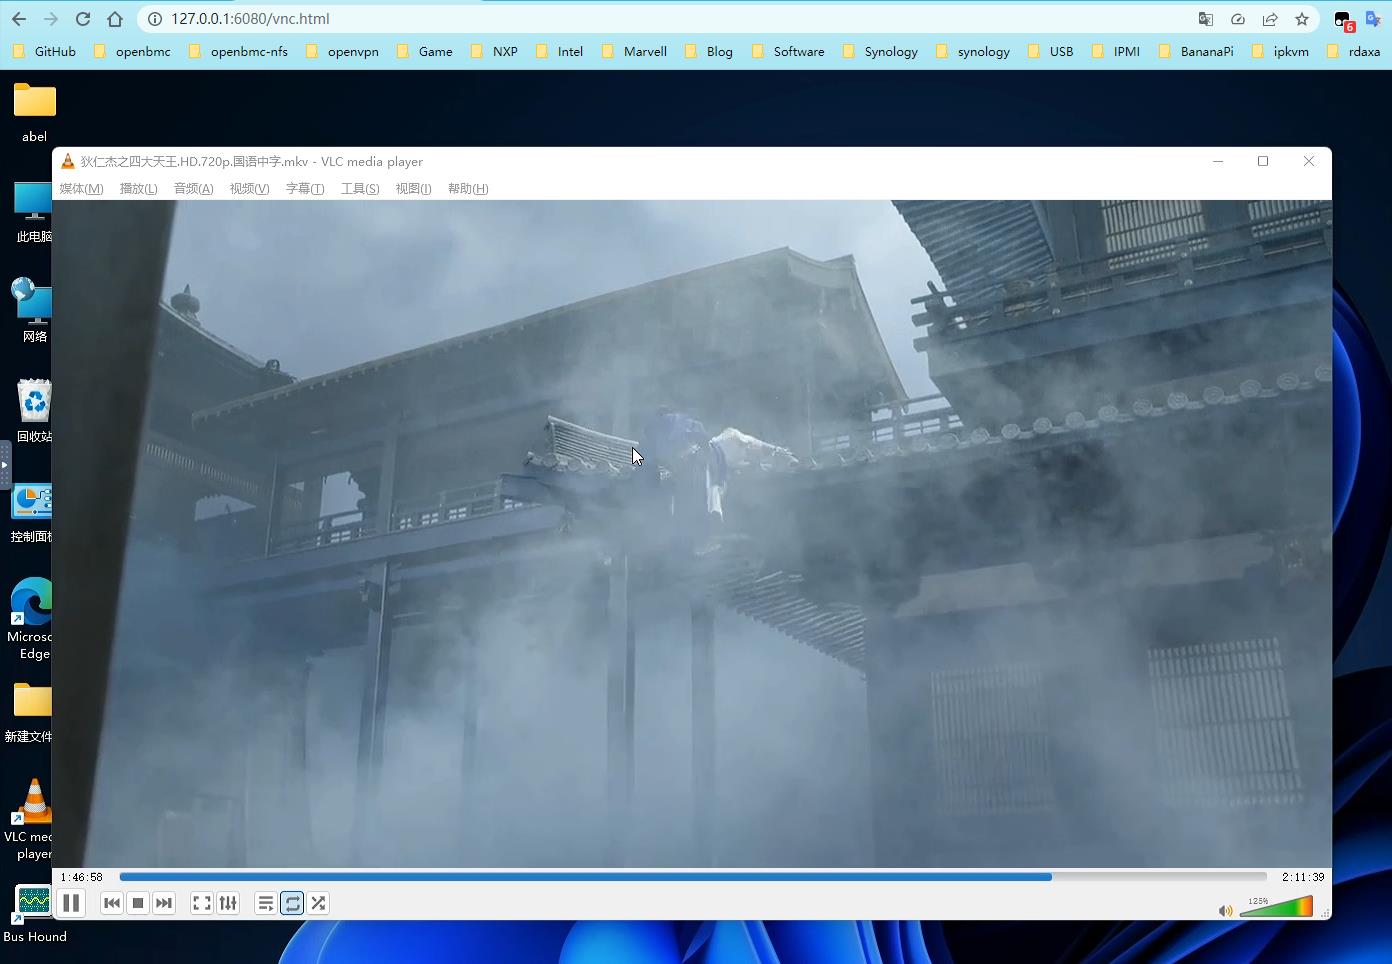The height and width of the screenshot is (964, 1392).
Task: Stop the VLC playback
Action: point(138,903)
